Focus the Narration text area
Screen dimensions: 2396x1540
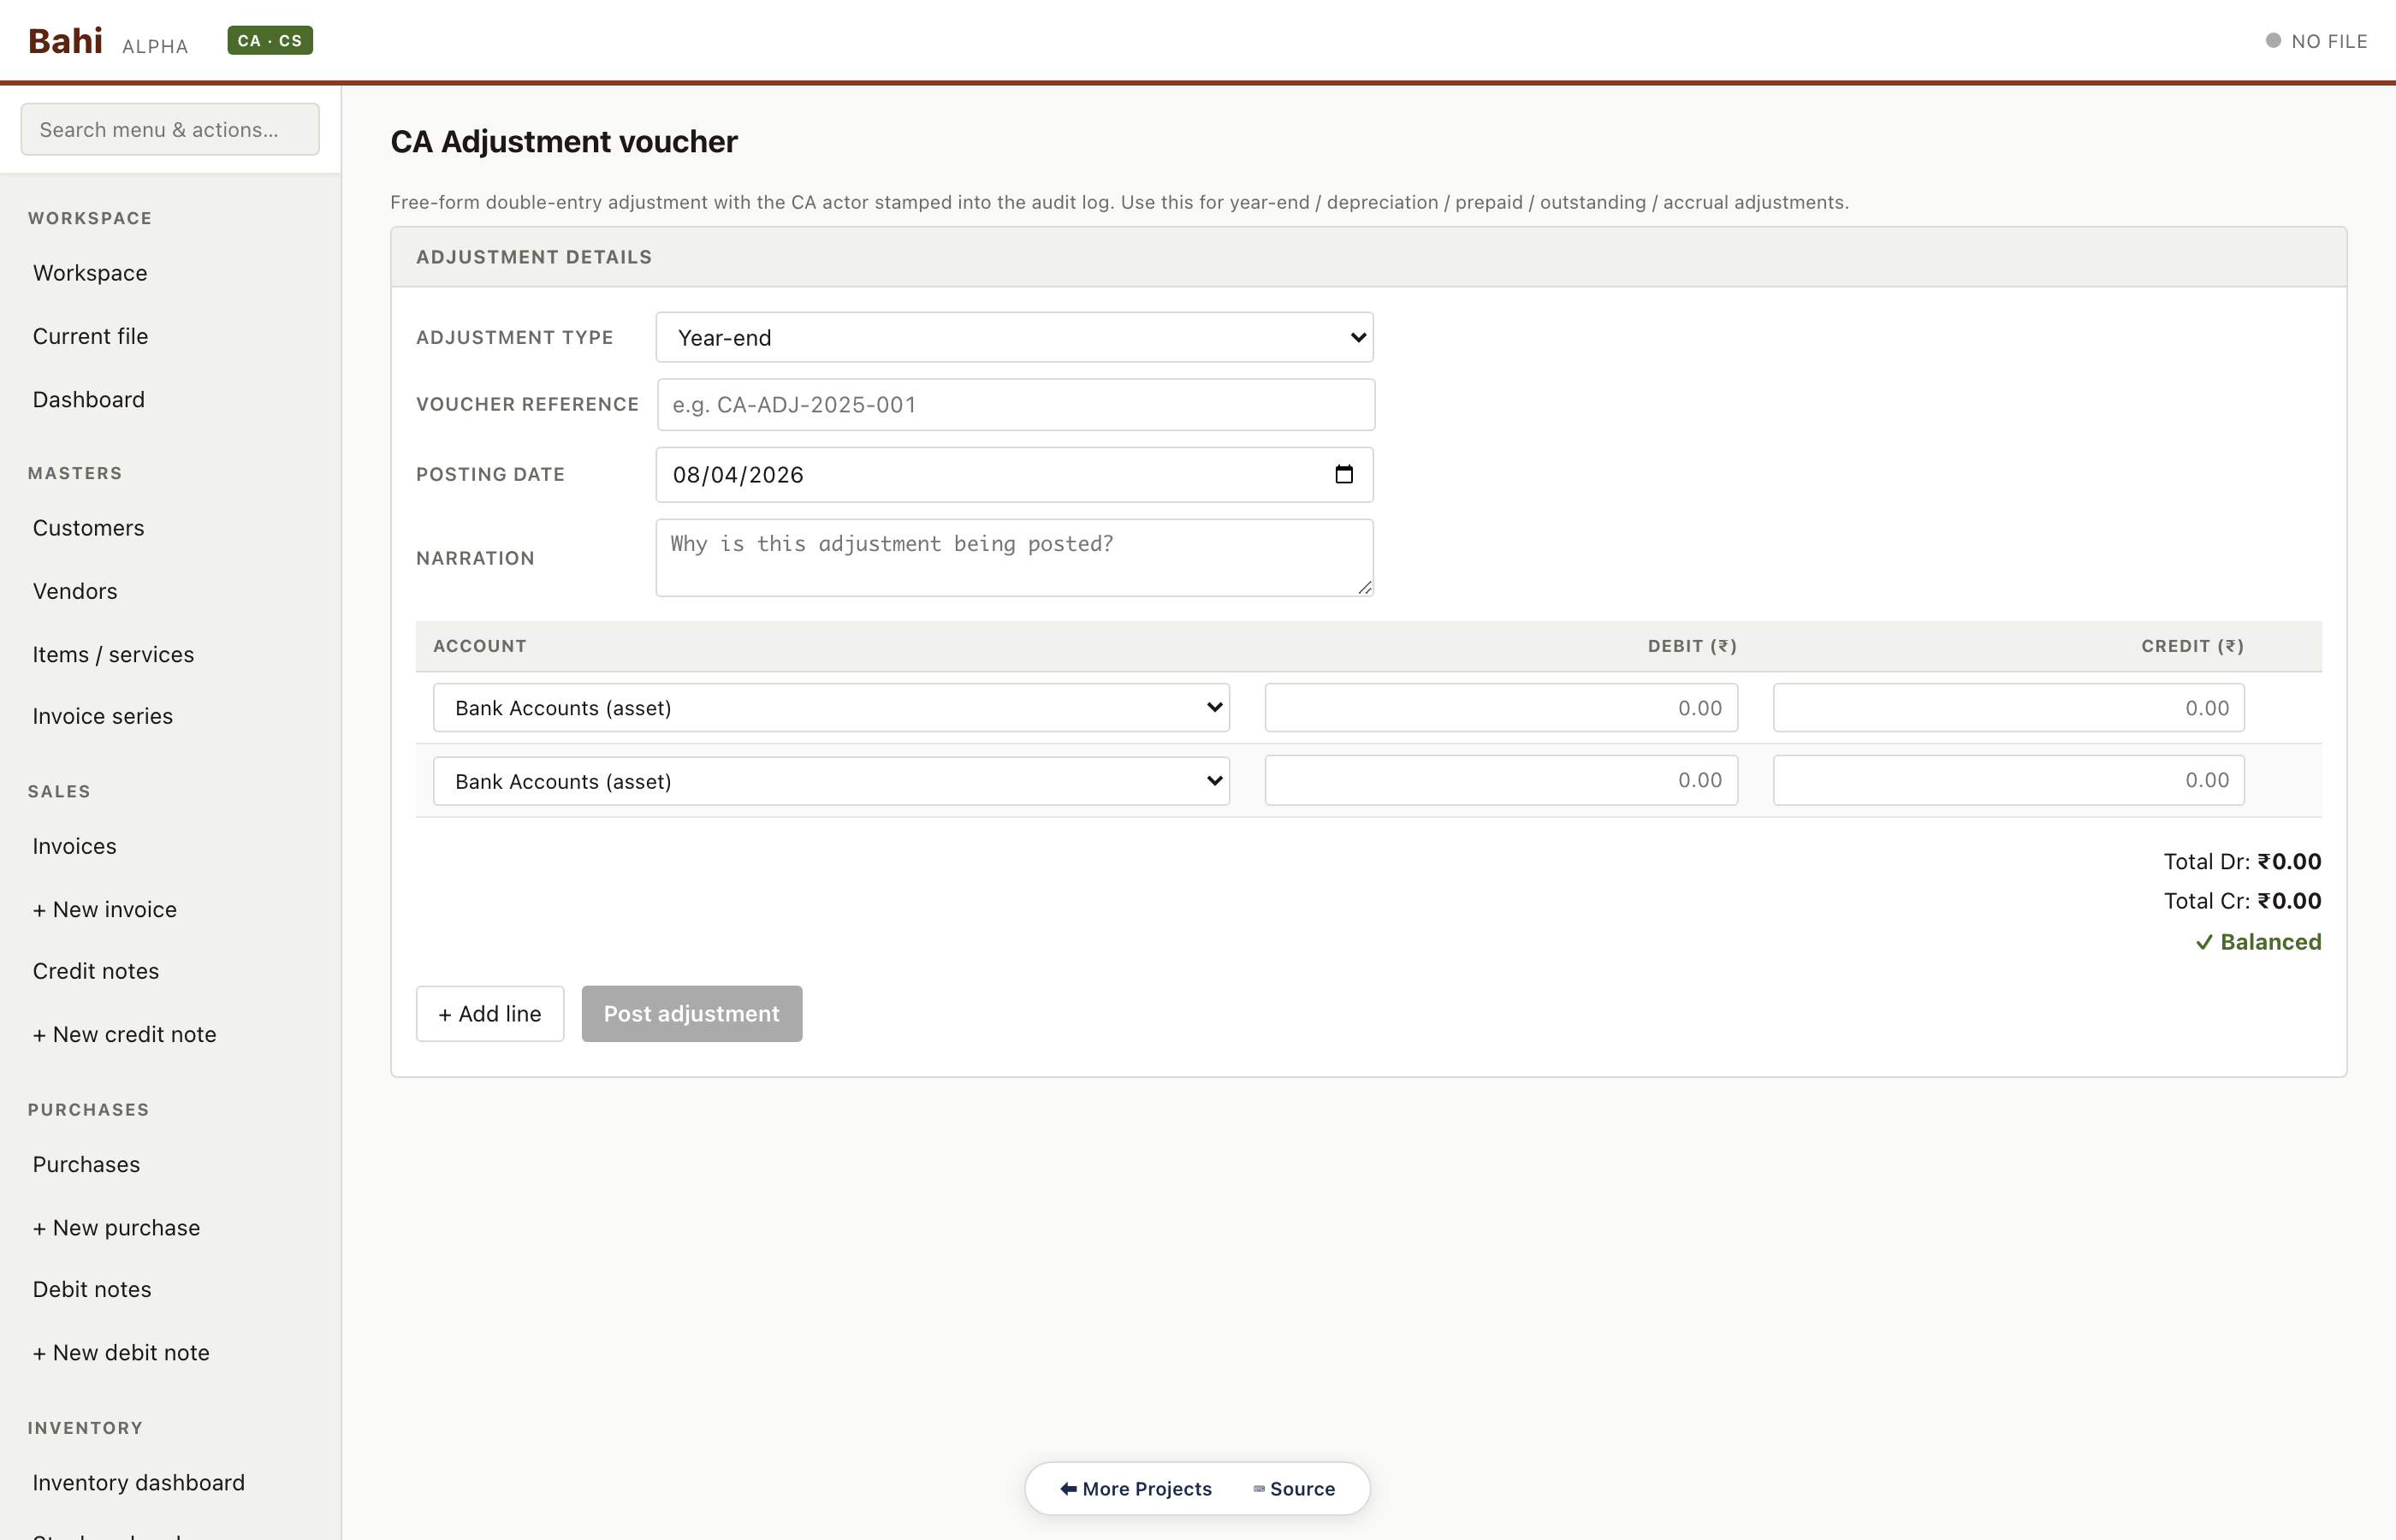point(1014,557)
